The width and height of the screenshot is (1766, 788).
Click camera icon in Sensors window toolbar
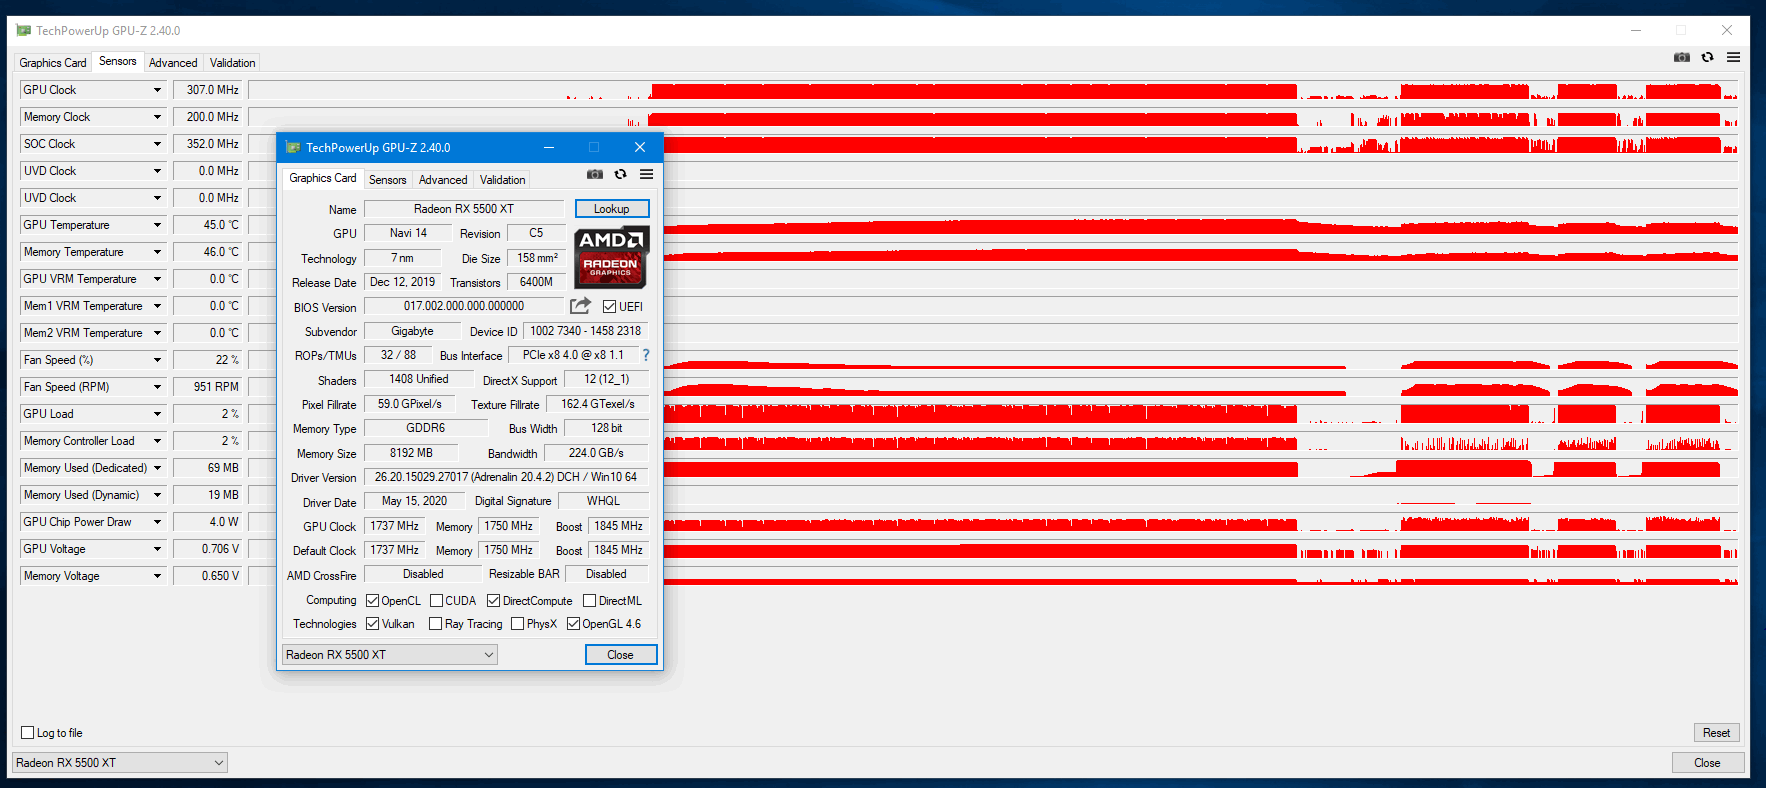tap(1682, 57)
